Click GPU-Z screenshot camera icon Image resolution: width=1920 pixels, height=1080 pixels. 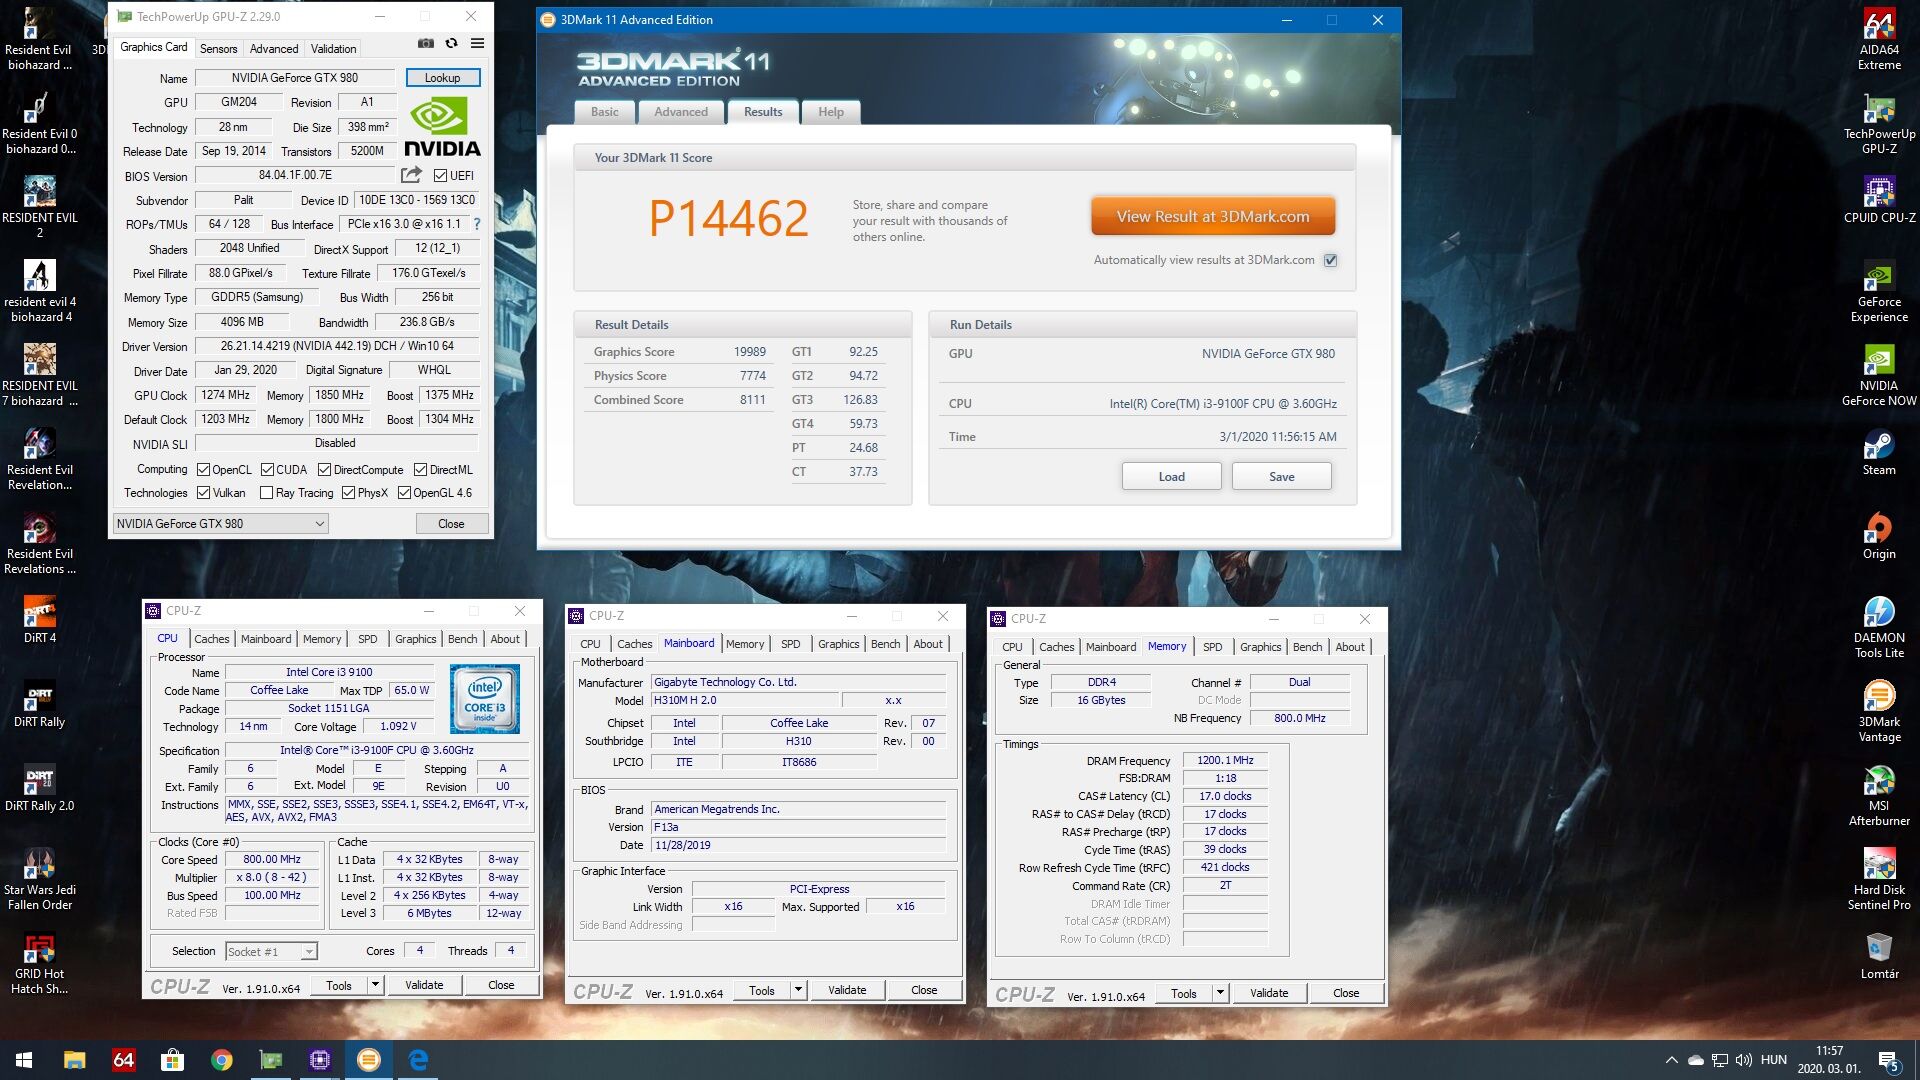coord(426,43)
